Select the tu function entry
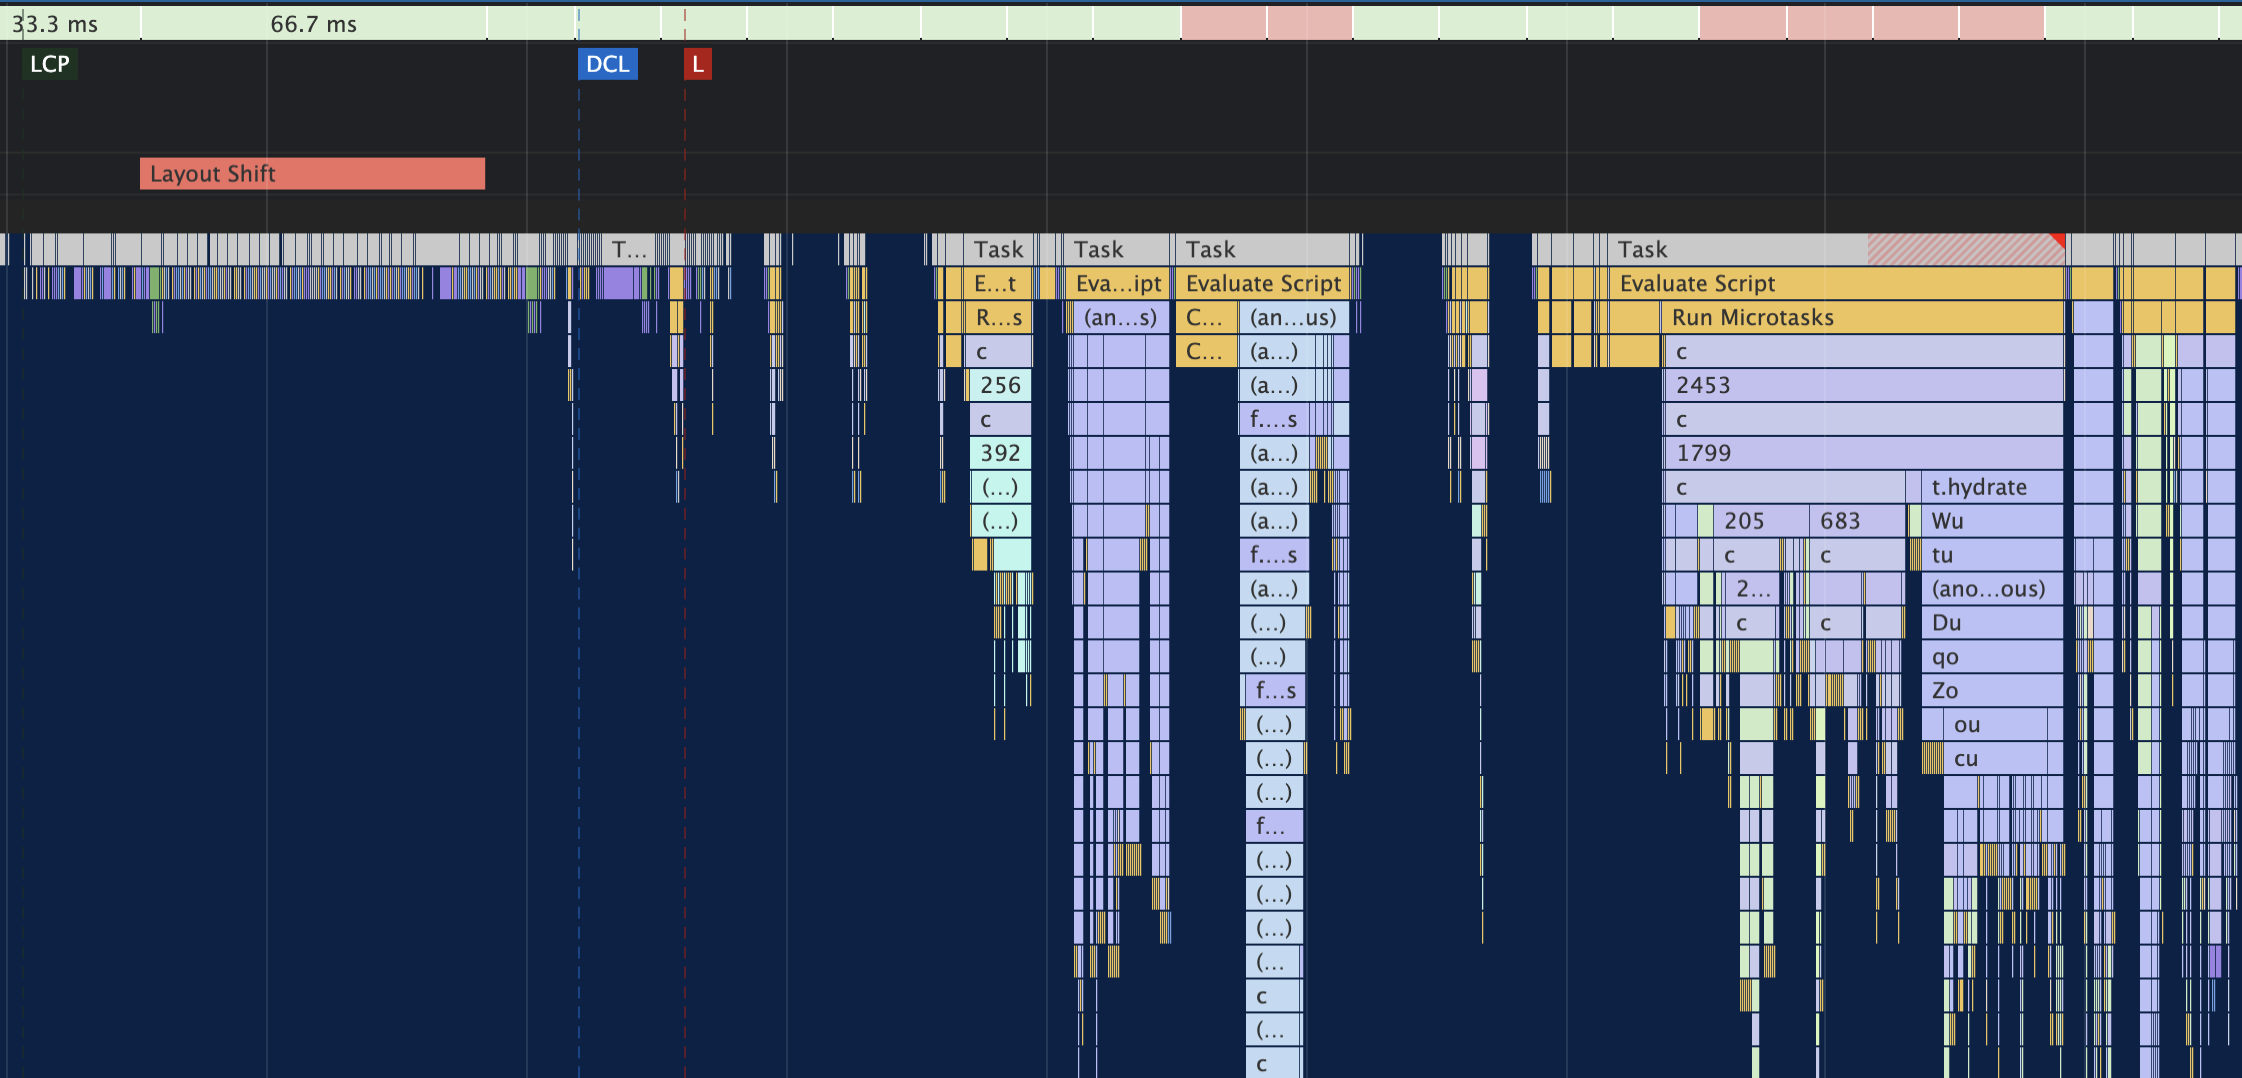 (1993, 555)
